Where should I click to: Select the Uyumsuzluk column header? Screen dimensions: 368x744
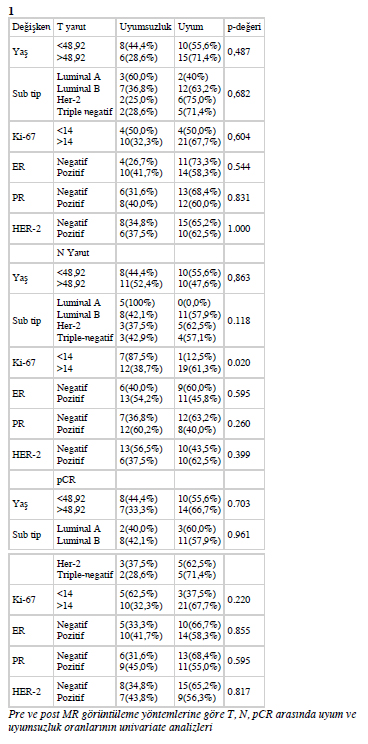click(x=145, y=27)
